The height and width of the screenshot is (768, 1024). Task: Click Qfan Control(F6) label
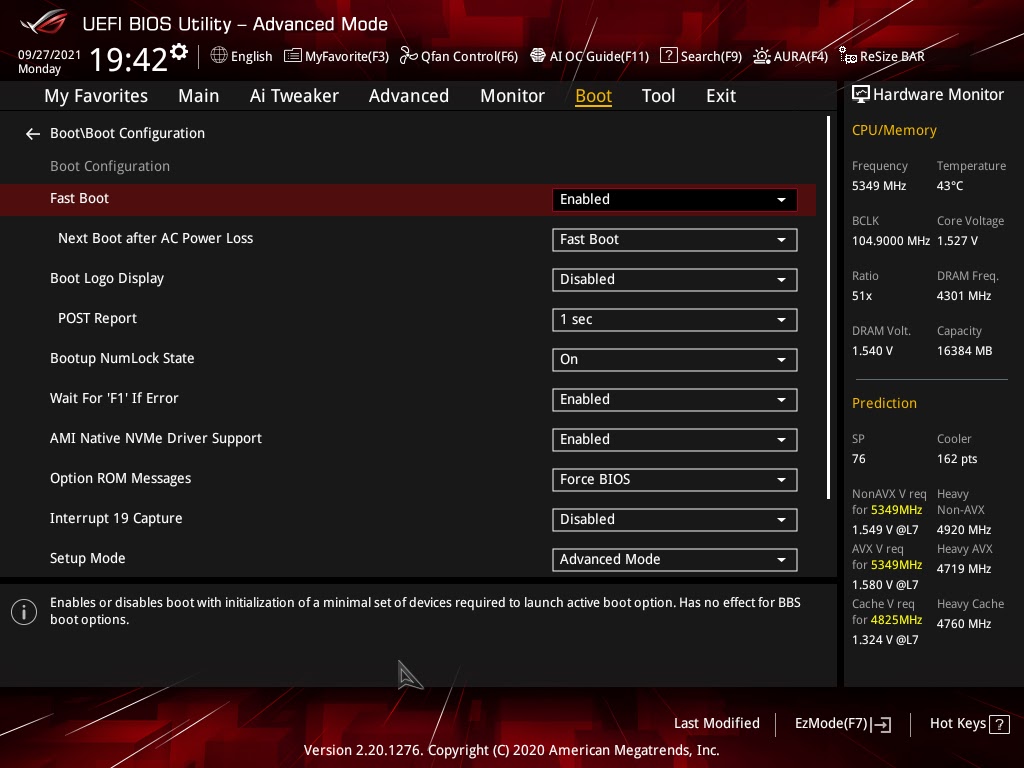[469, 56]
